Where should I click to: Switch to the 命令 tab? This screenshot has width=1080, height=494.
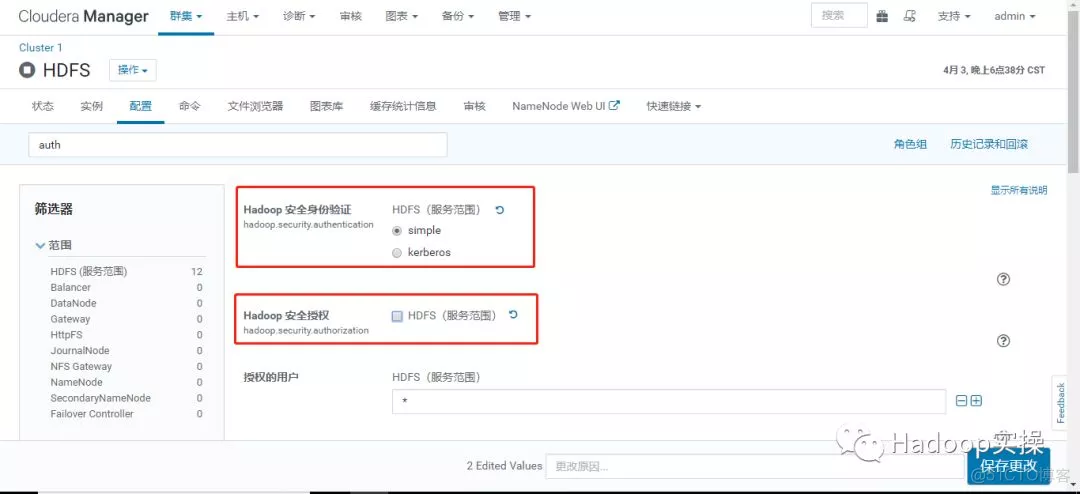(189, 106)
